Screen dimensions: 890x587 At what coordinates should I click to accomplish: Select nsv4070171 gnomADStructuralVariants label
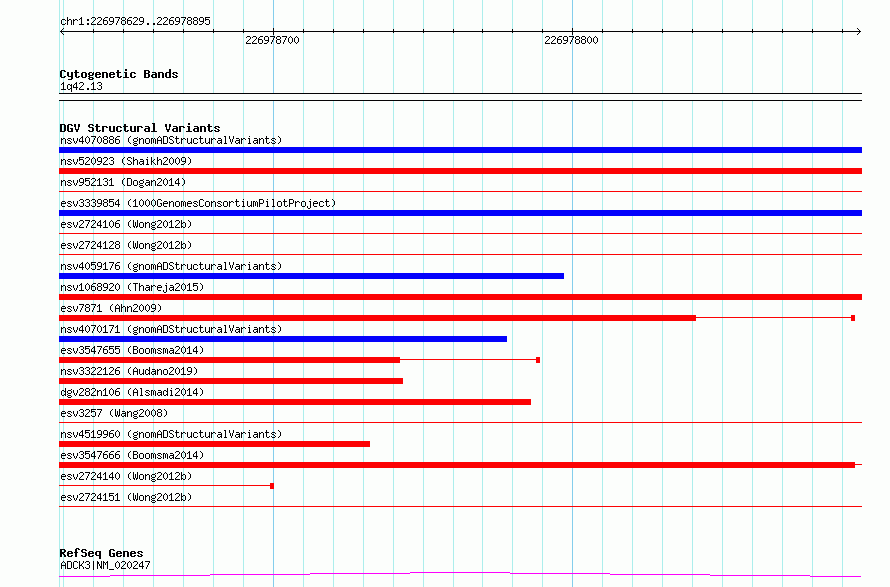pyautogui.click(x=171, y=329)
